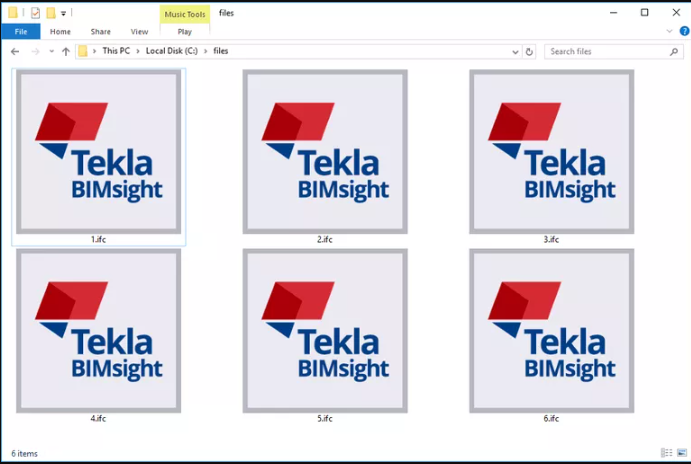691x464 pixels.
Task: Maximize the files window
Action: [x=644, y=13]
